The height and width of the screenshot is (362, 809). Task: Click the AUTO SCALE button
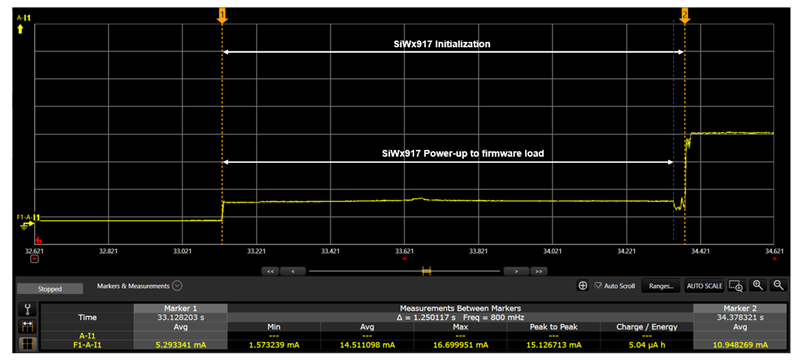(704, 286)
